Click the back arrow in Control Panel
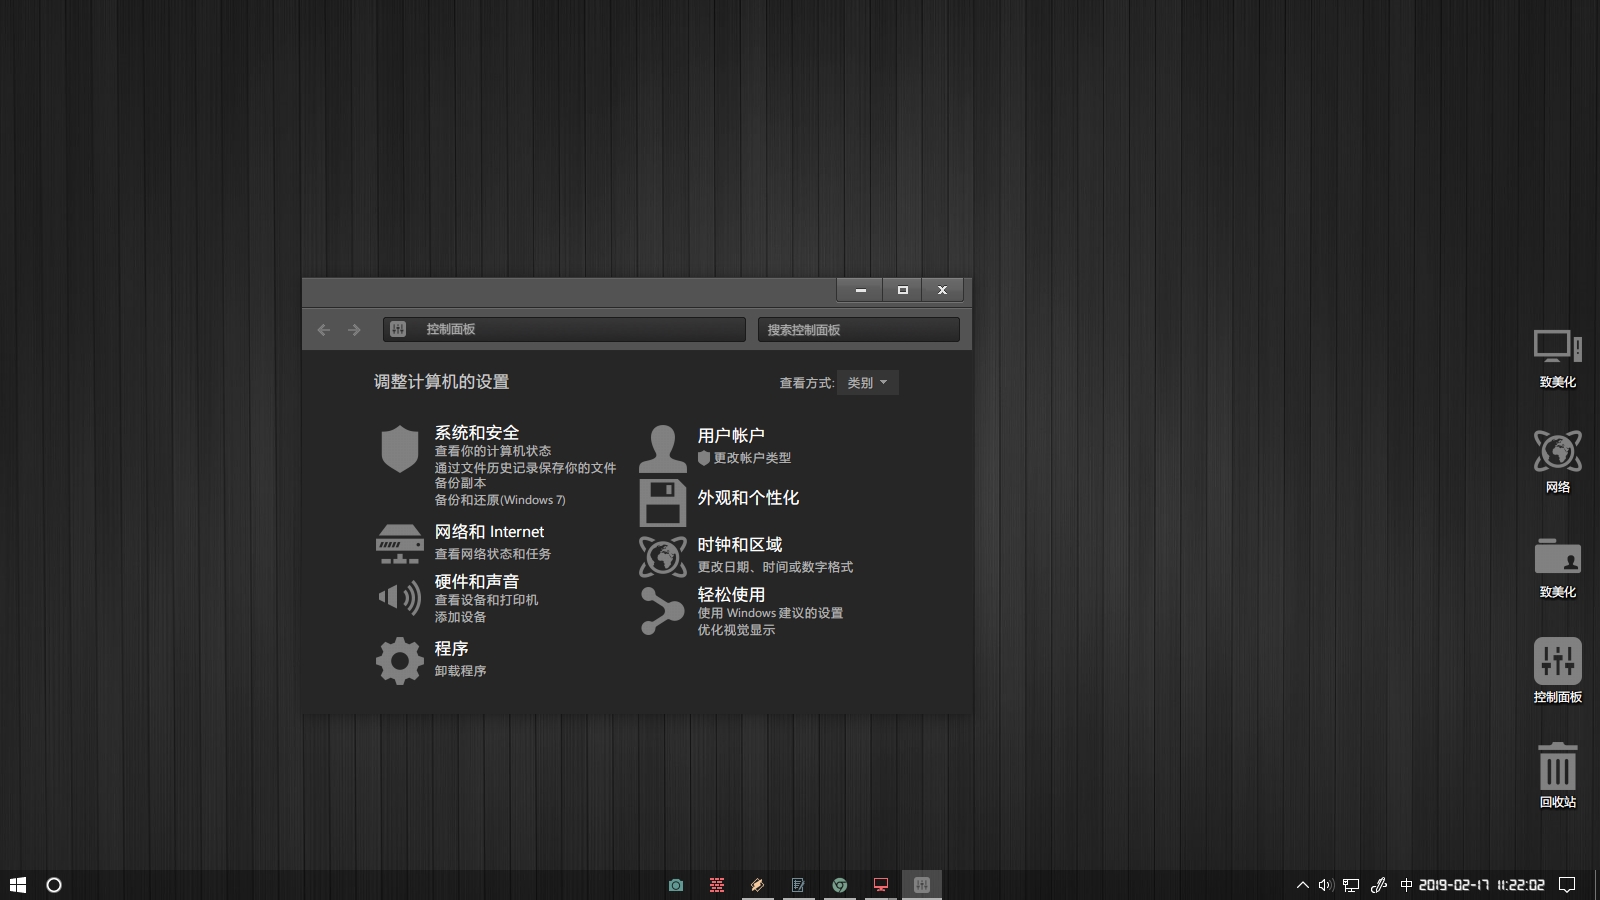 323,329
